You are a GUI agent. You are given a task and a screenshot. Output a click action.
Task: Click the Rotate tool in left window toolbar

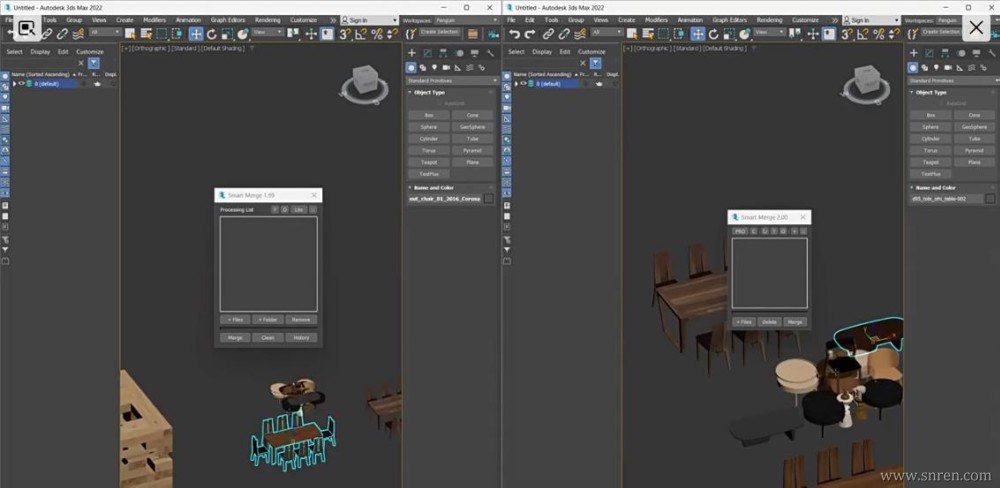pyautogui.click(x=212, y=34)
